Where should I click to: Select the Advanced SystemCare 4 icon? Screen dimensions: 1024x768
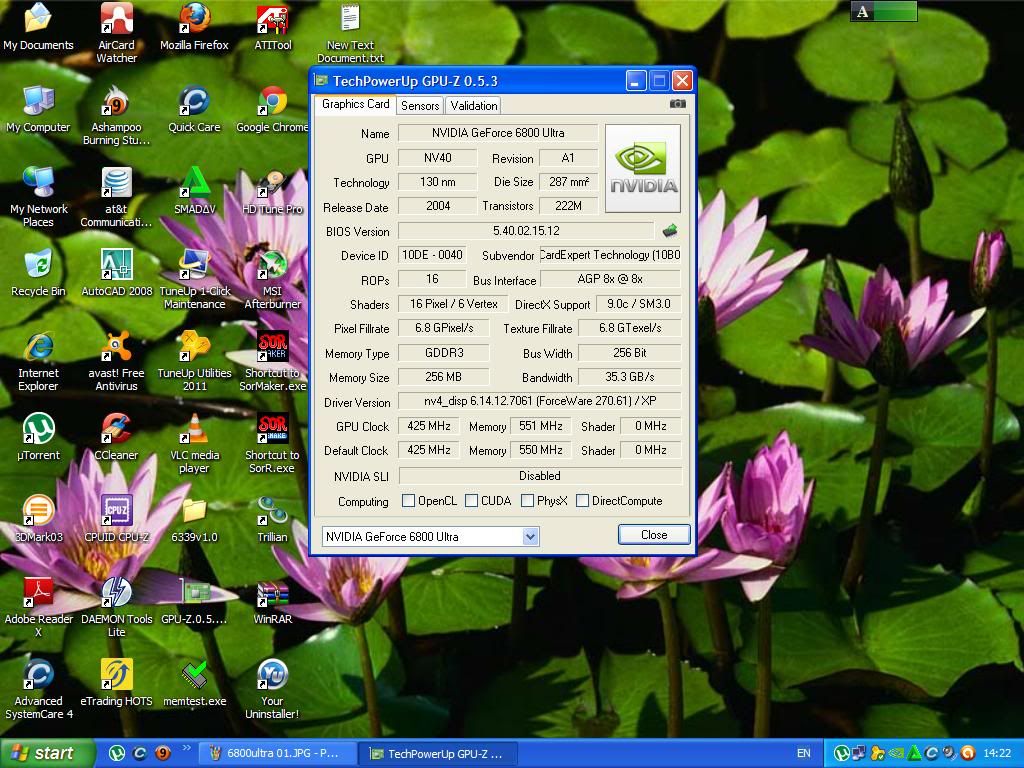pyautogui.click(x=38, y=690)
